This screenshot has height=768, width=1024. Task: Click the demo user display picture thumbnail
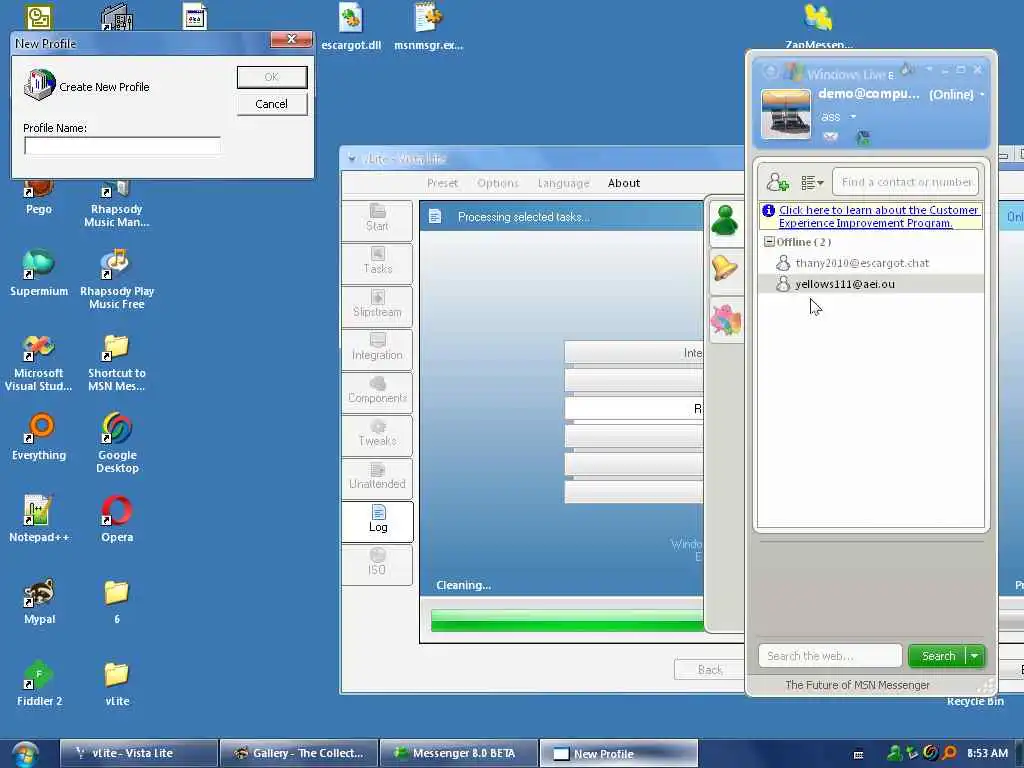(786, 114)
